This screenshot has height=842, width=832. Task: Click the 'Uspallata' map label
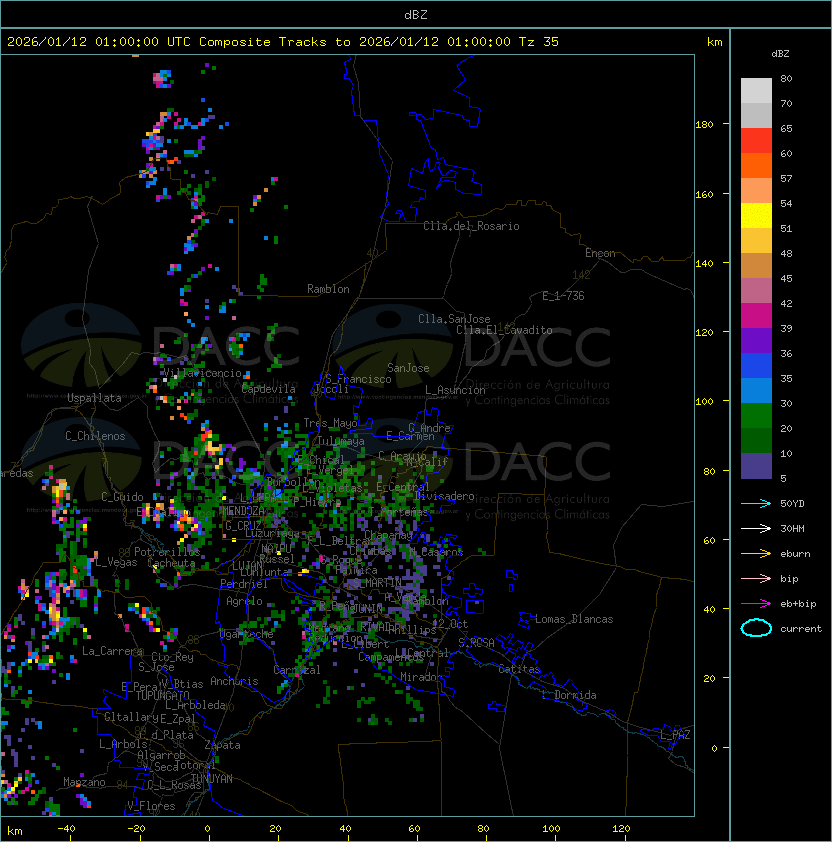click(x=94, y=398)
